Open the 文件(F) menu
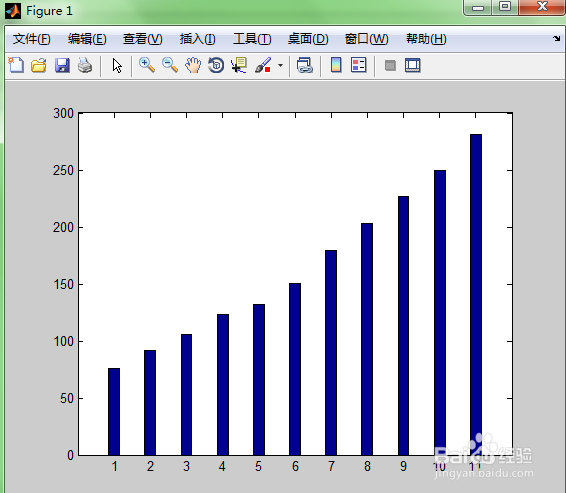Viewport: 566px width, 493px height. pyautogui.click(x=31, y=39)
